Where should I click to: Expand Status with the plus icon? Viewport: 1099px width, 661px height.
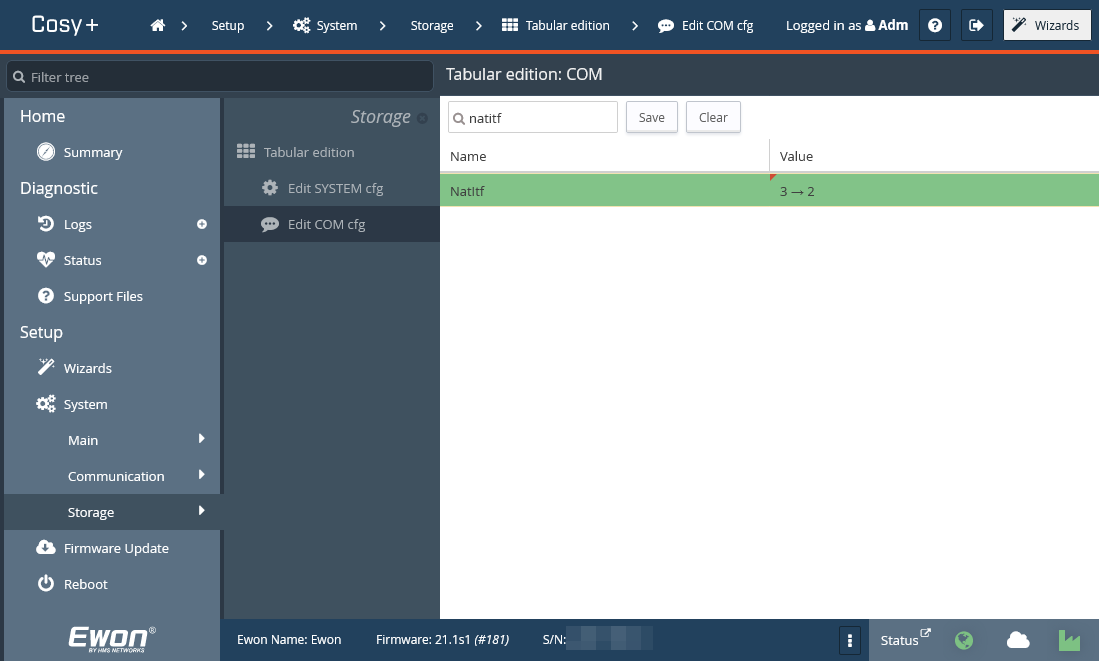(202, 260)
